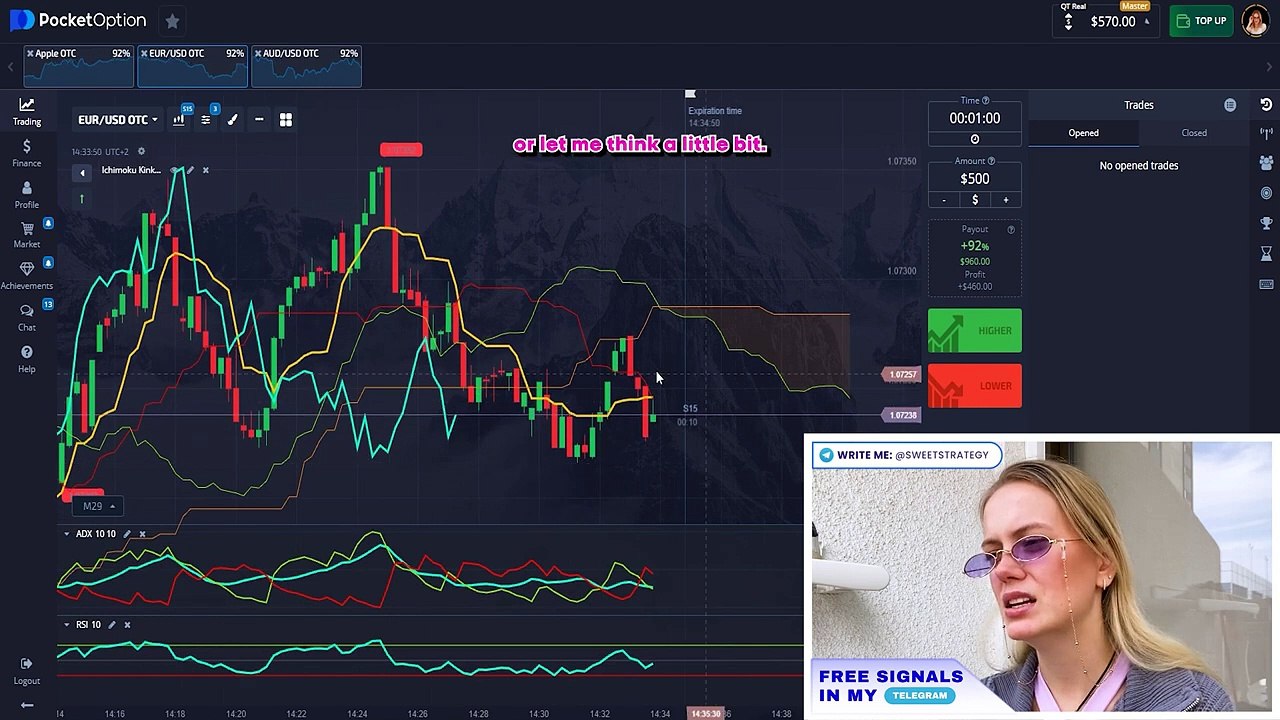This screenshot has width=1280, height=720.
Task: Open Chat from the sidebar
Action: point(27,317)
